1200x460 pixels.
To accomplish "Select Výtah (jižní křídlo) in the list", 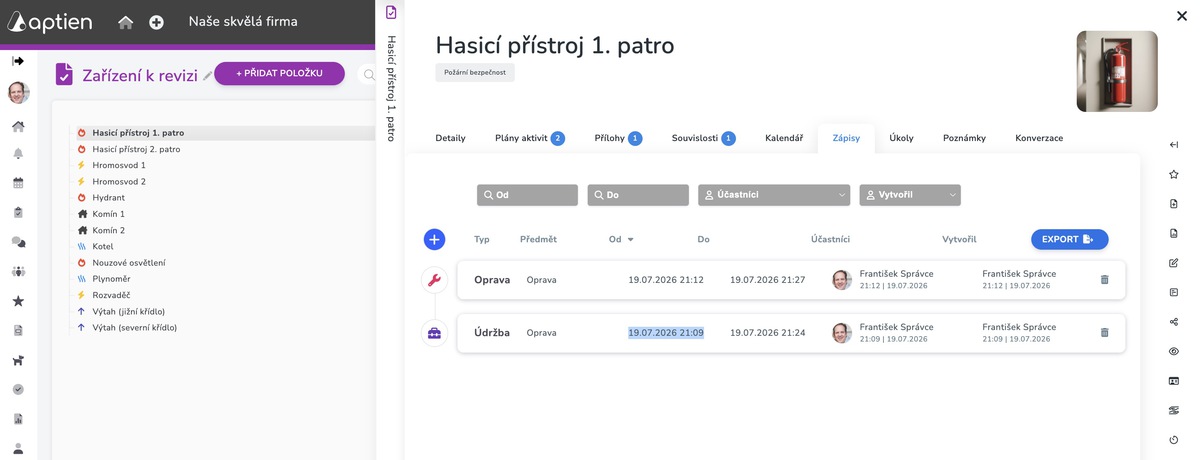I will pyautogui.click(x=128, y=311).
